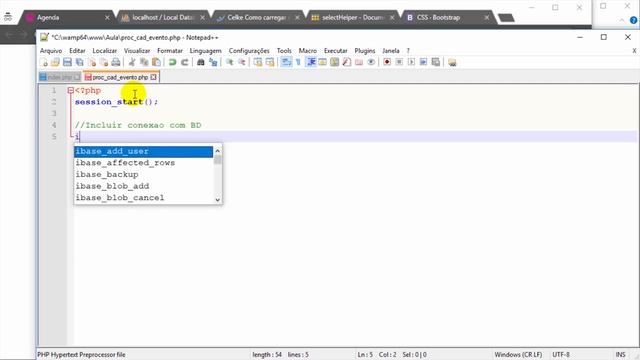Click autocomplete list scroll up arrow
This screenshot has height=360, width=640.
click(x=218, y=151)
